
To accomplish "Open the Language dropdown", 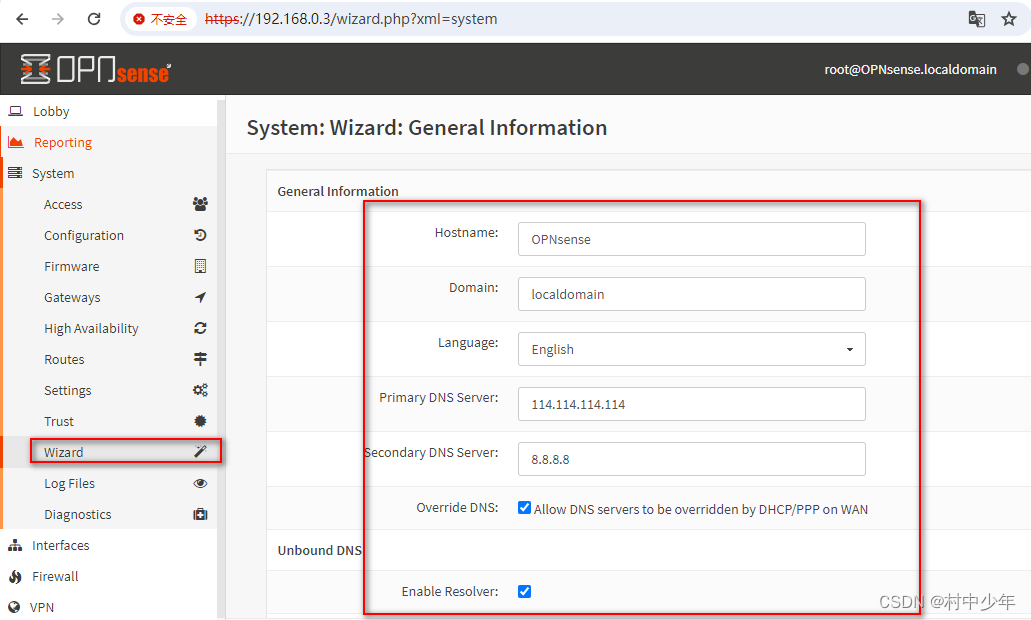I will pos(692,349).
